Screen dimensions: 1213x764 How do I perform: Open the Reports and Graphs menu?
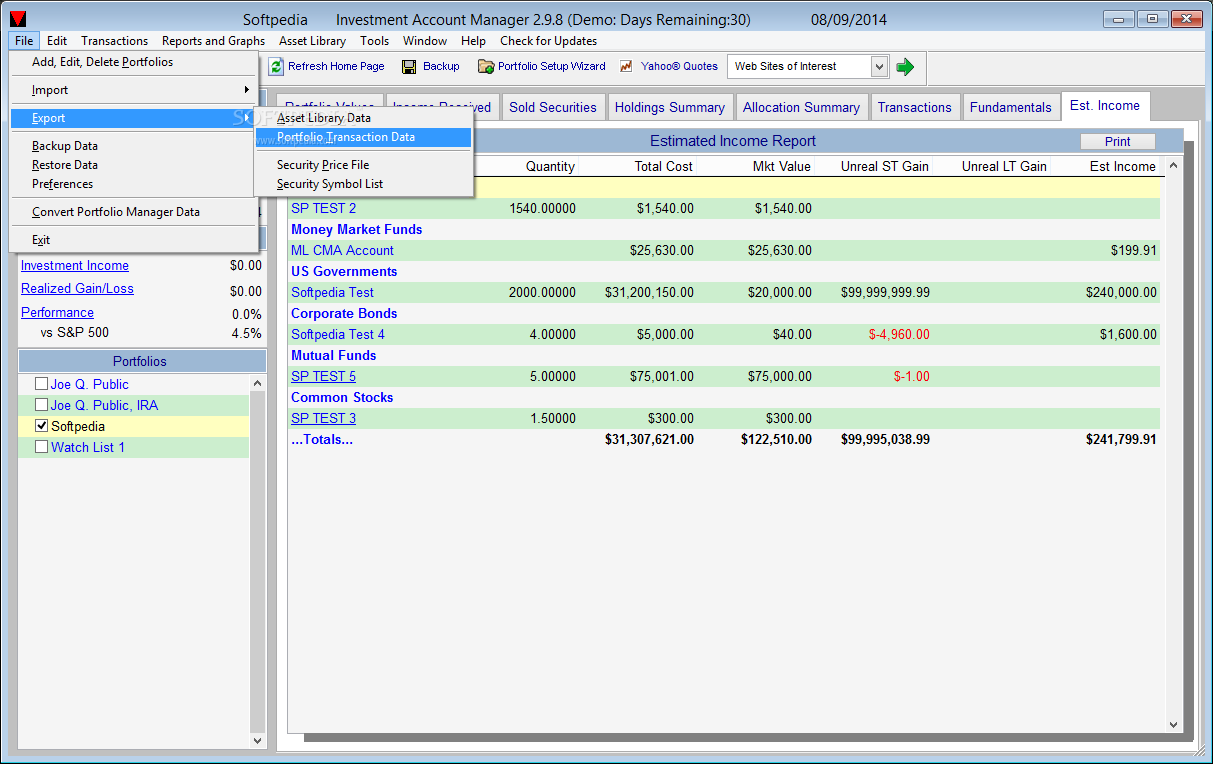pos(213,41)
